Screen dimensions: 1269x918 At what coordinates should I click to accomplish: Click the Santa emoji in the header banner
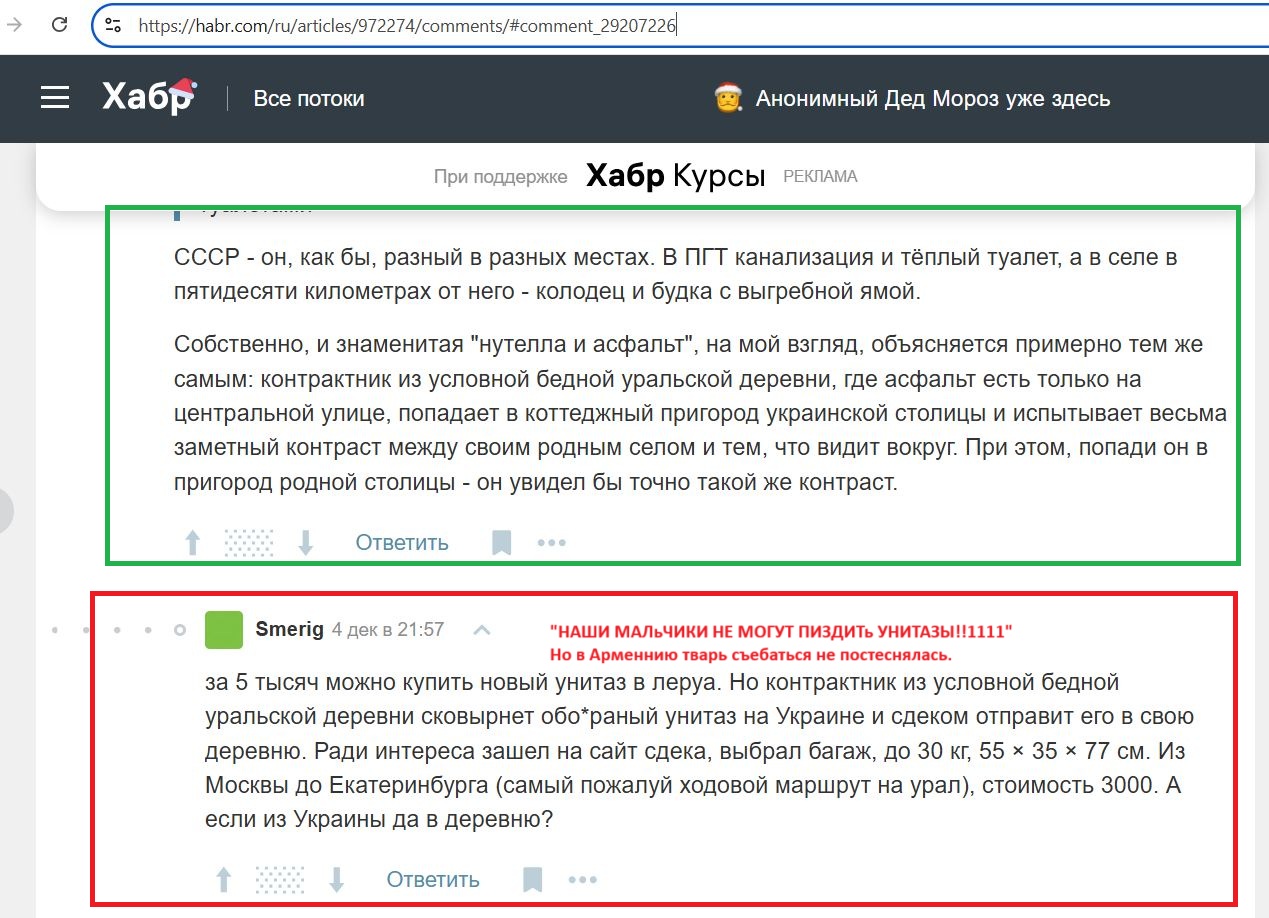pos(729,98)
